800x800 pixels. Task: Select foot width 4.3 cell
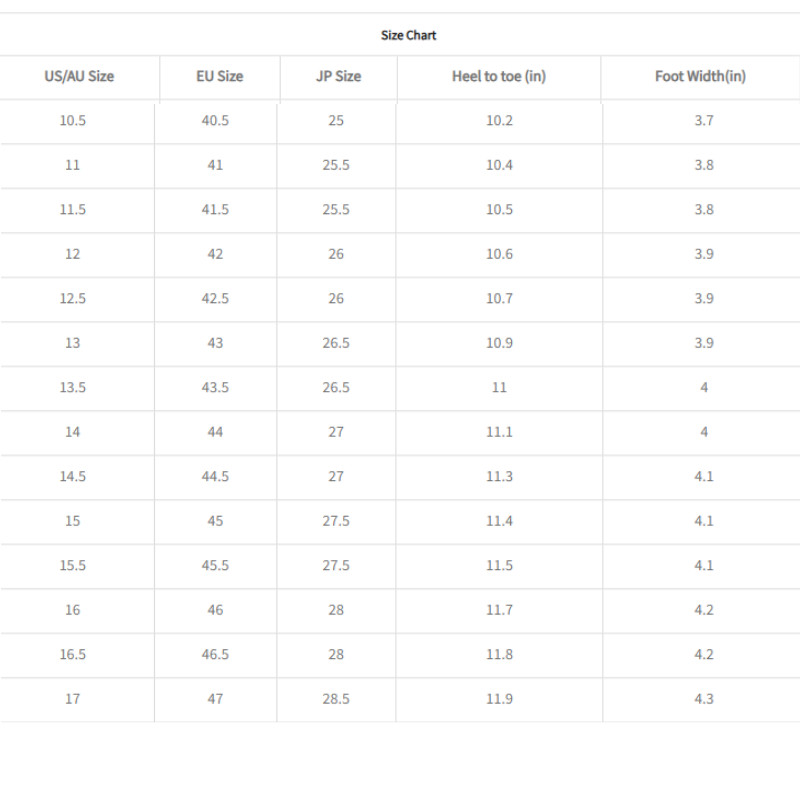coord(704,698)
